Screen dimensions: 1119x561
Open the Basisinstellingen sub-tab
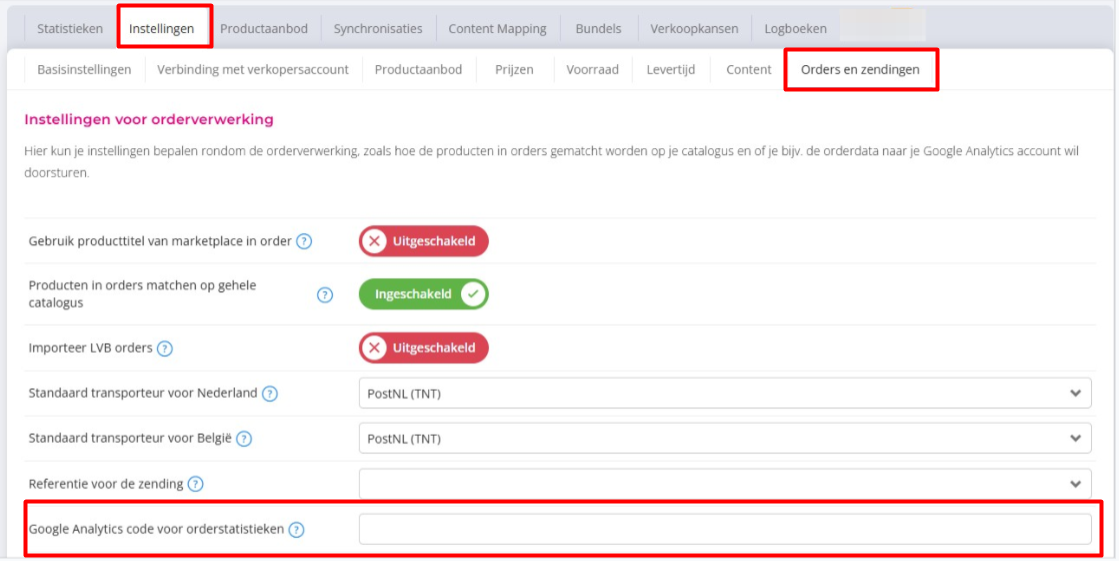click(x=84, y=69)
